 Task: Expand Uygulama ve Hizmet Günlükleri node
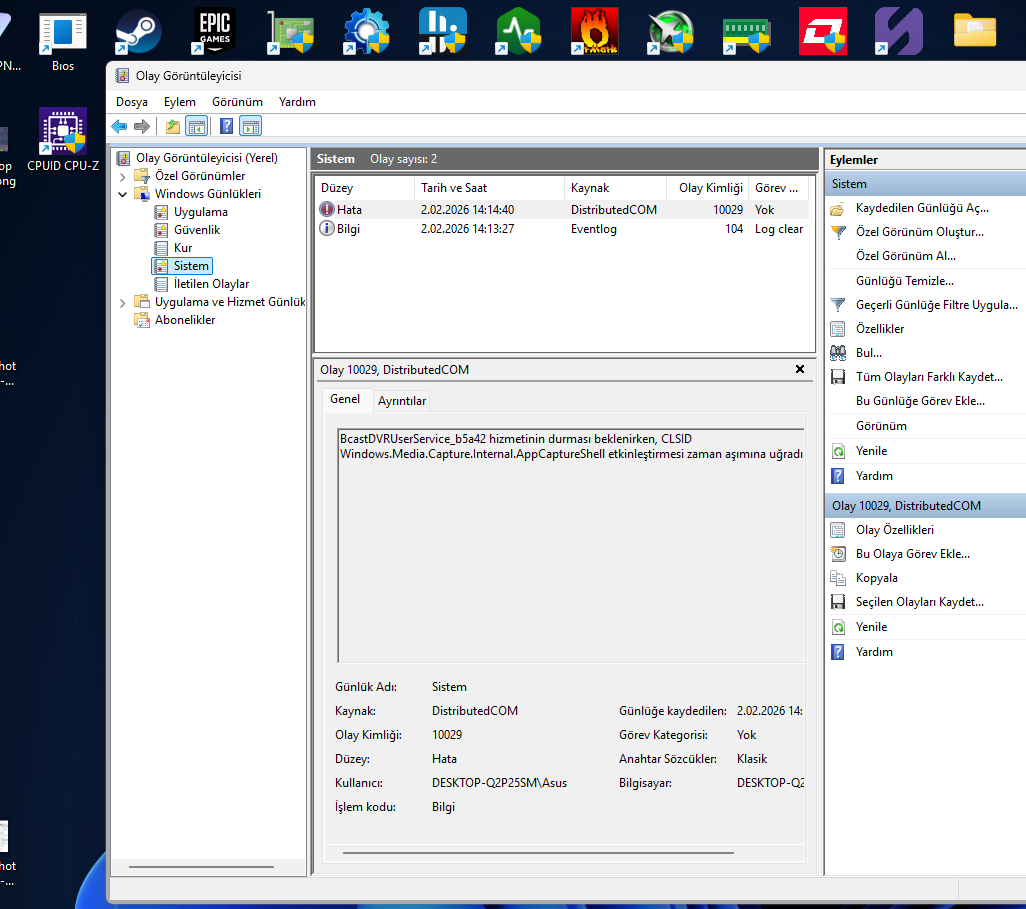click(122, 302)
